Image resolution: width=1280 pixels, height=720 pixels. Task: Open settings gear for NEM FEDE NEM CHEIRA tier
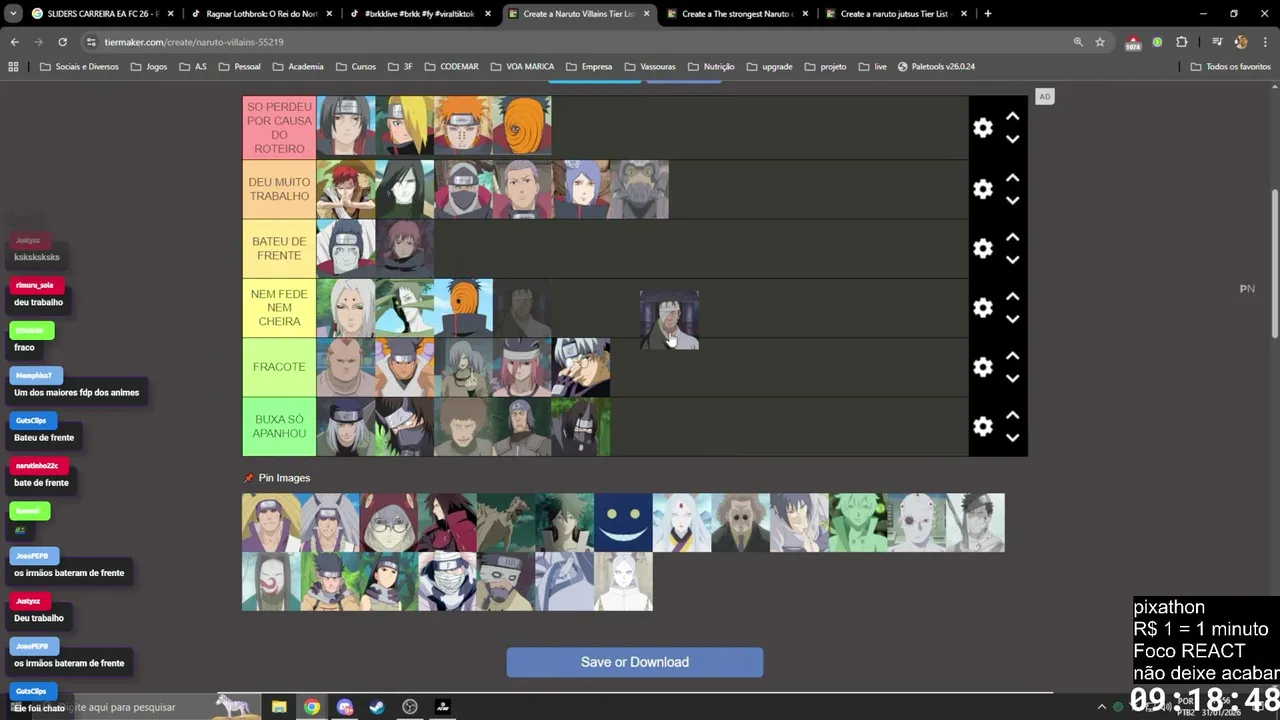point(983,308)
